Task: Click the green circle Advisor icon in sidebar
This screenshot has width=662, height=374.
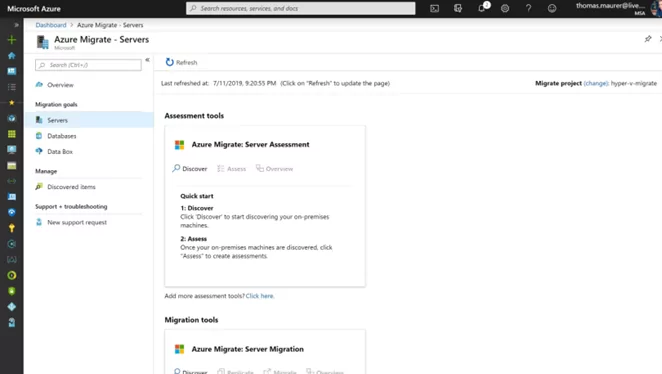Action: 12,275
